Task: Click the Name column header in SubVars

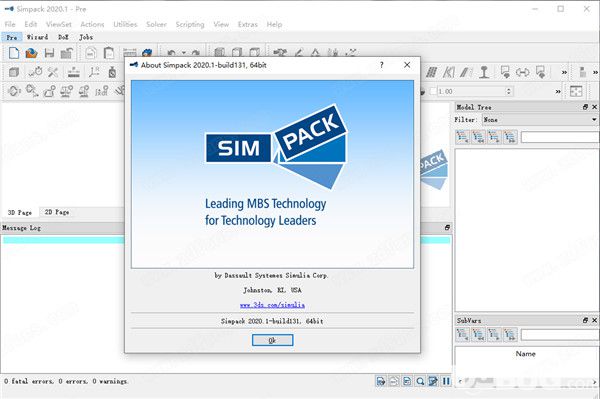Action: click(x=525, y=354)
